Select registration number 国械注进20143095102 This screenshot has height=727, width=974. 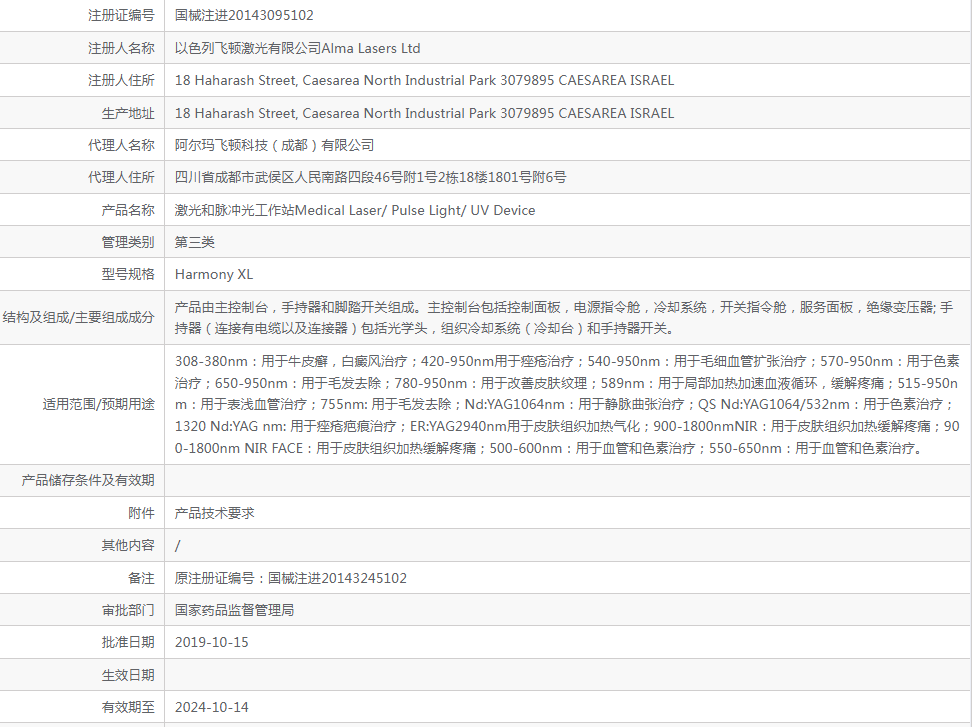244,16
